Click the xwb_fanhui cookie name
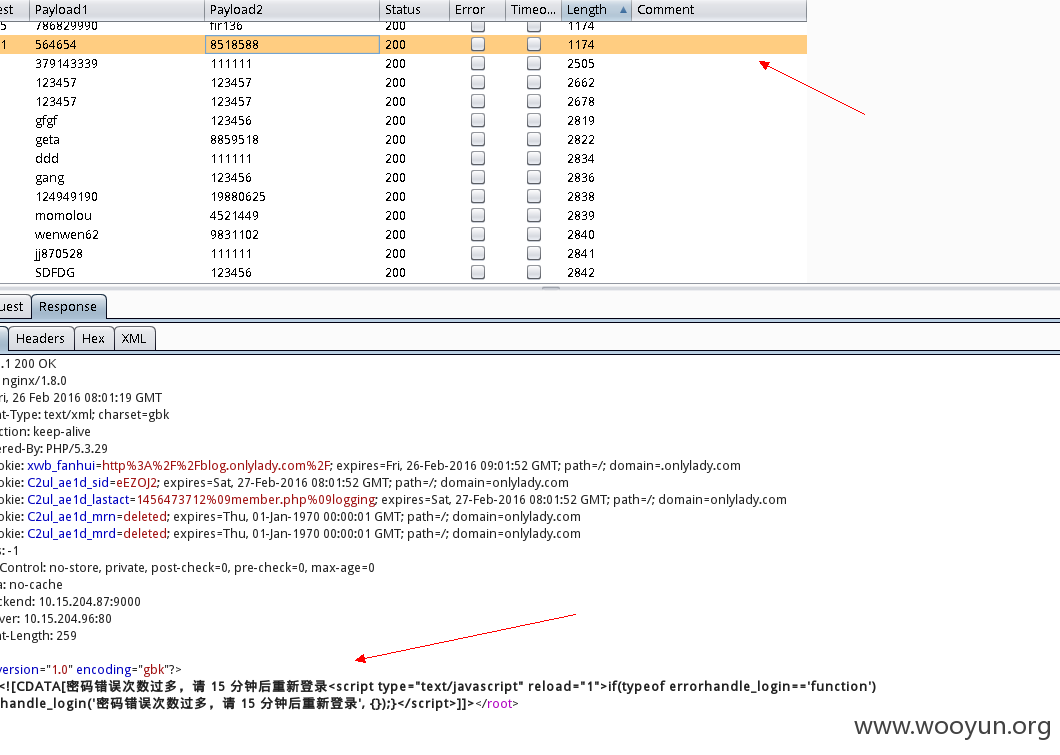The image size is (1060, 755). click(61, 466)
